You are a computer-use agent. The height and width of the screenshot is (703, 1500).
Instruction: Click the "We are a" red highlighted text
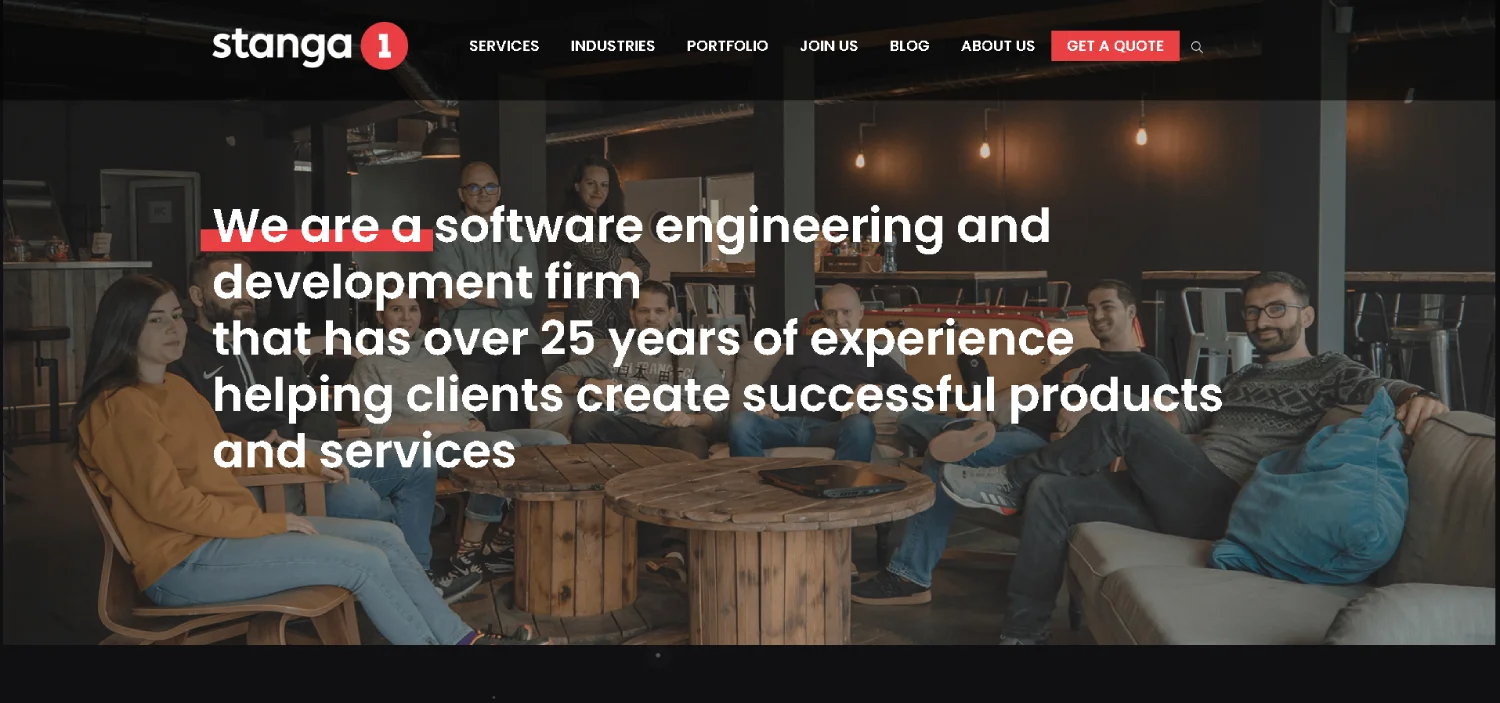(317, 227)
